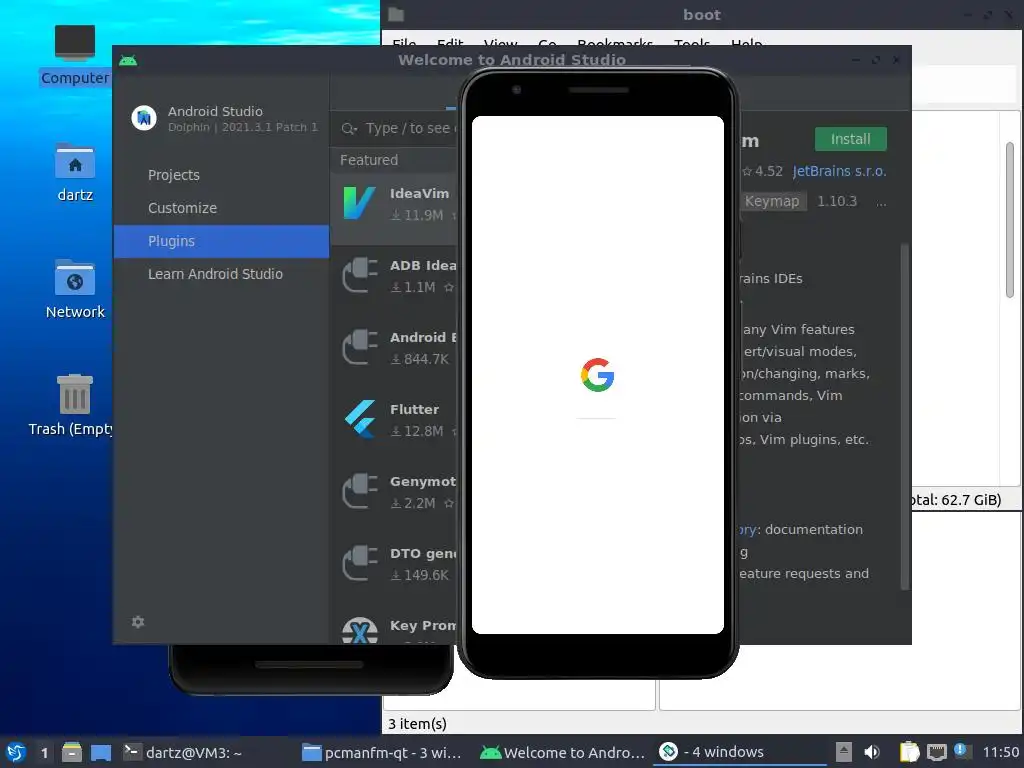
Task: Open the ellipsis options beside version 1.10.3
Action: click(882, 202)
